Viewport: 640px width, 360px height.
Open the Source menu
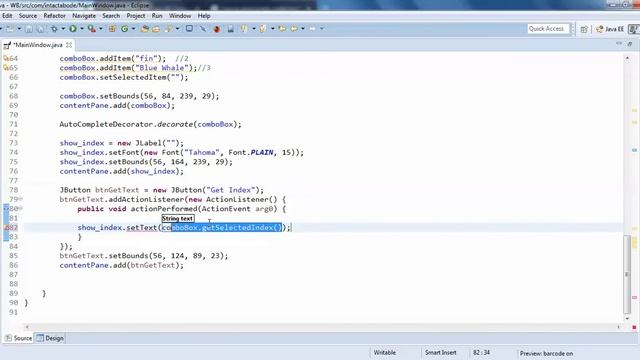28,16
